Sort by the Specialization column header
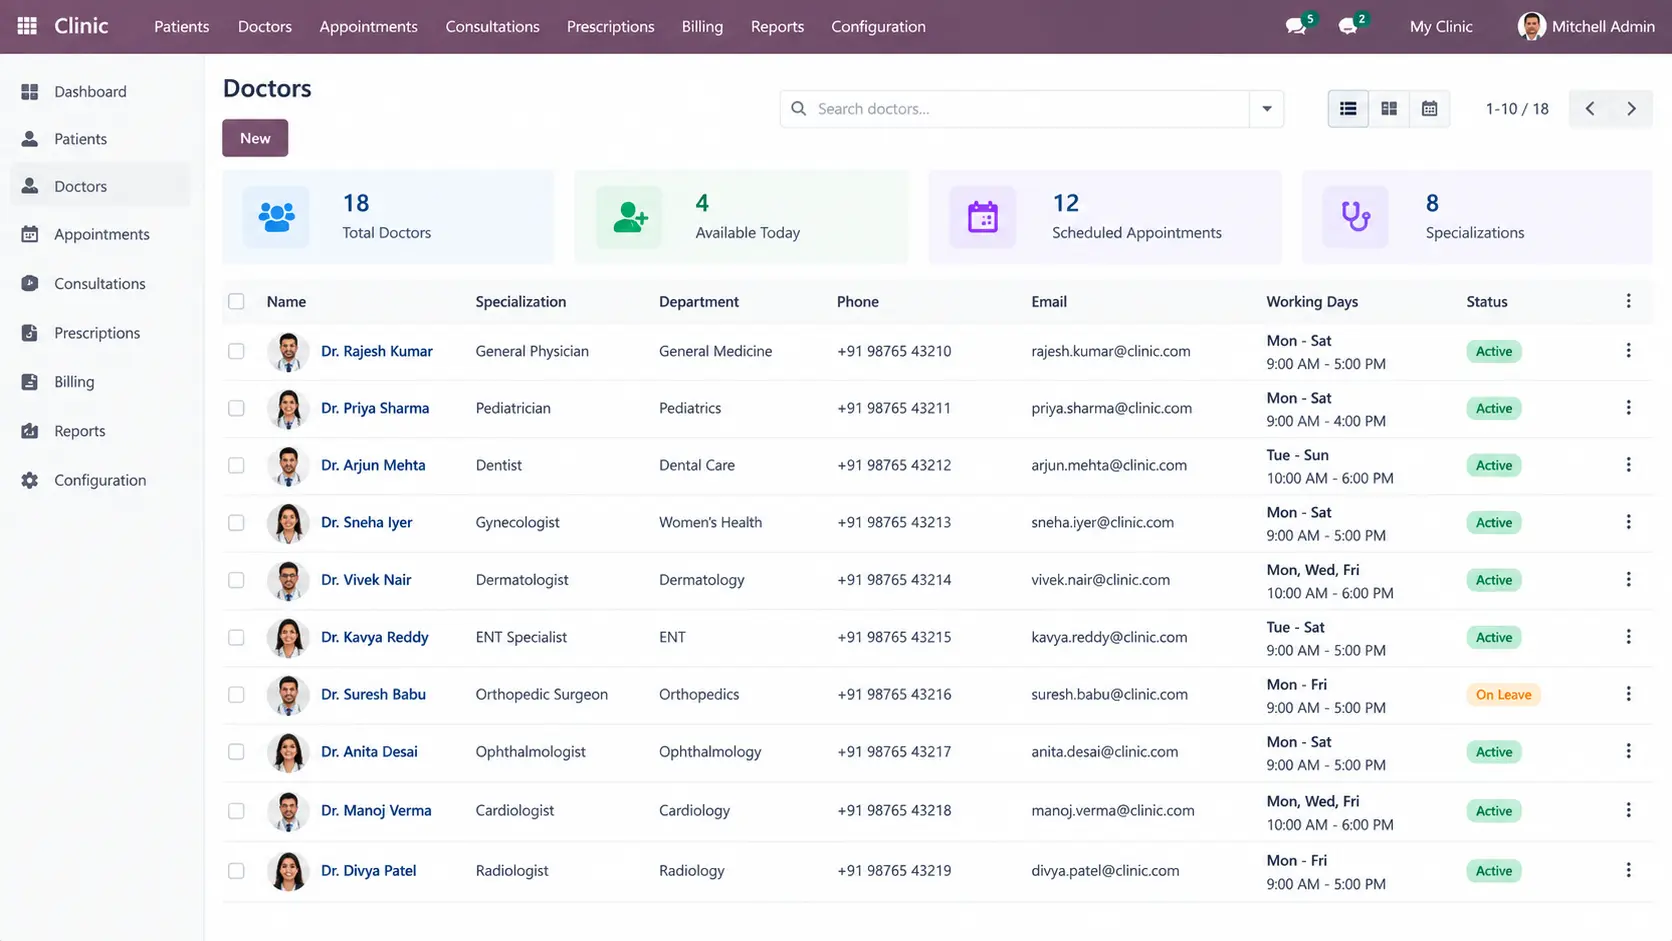The height and width of the screenshot is (941, 1672). [521, 301]
